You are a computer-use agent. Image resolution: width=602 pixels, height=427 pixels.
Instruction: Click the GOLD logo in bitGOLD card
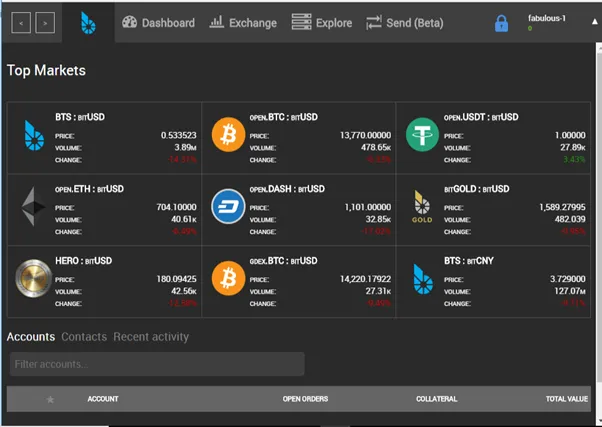(422, 207)
